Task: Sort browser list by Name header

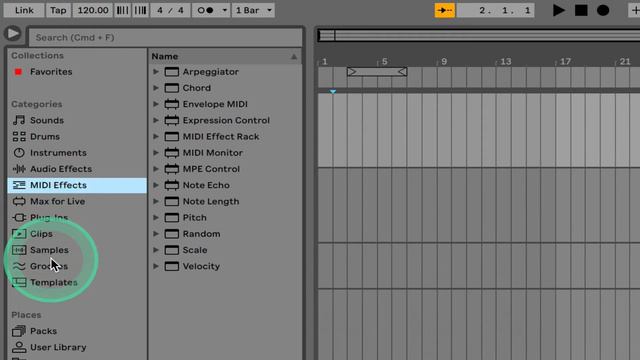Action: (224, 56)
